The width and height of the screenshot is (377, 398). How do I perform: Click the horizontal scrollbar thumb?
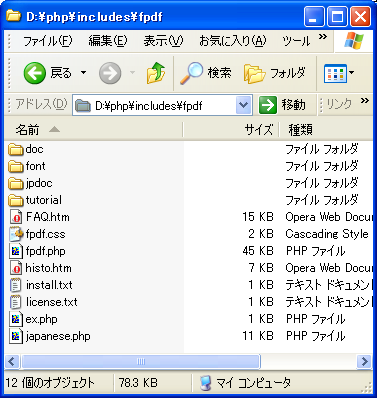coord(141,361)
